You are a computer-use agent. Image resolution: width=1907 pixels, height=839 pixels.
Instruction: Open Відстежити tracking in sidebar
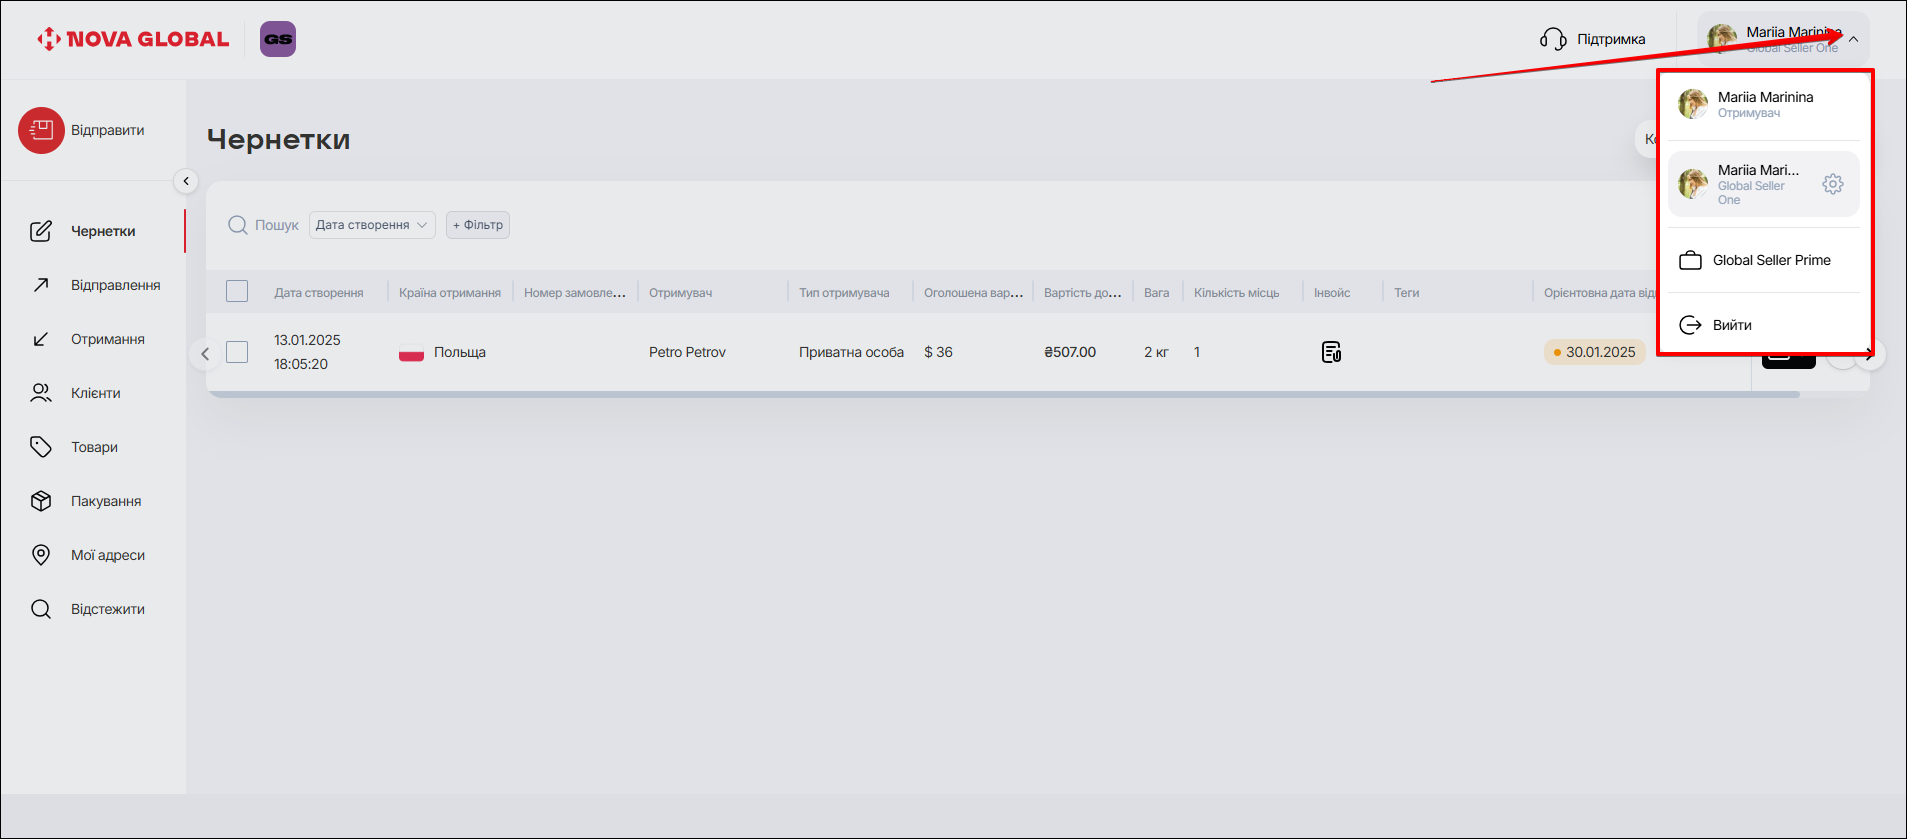(x=107, y=609)
